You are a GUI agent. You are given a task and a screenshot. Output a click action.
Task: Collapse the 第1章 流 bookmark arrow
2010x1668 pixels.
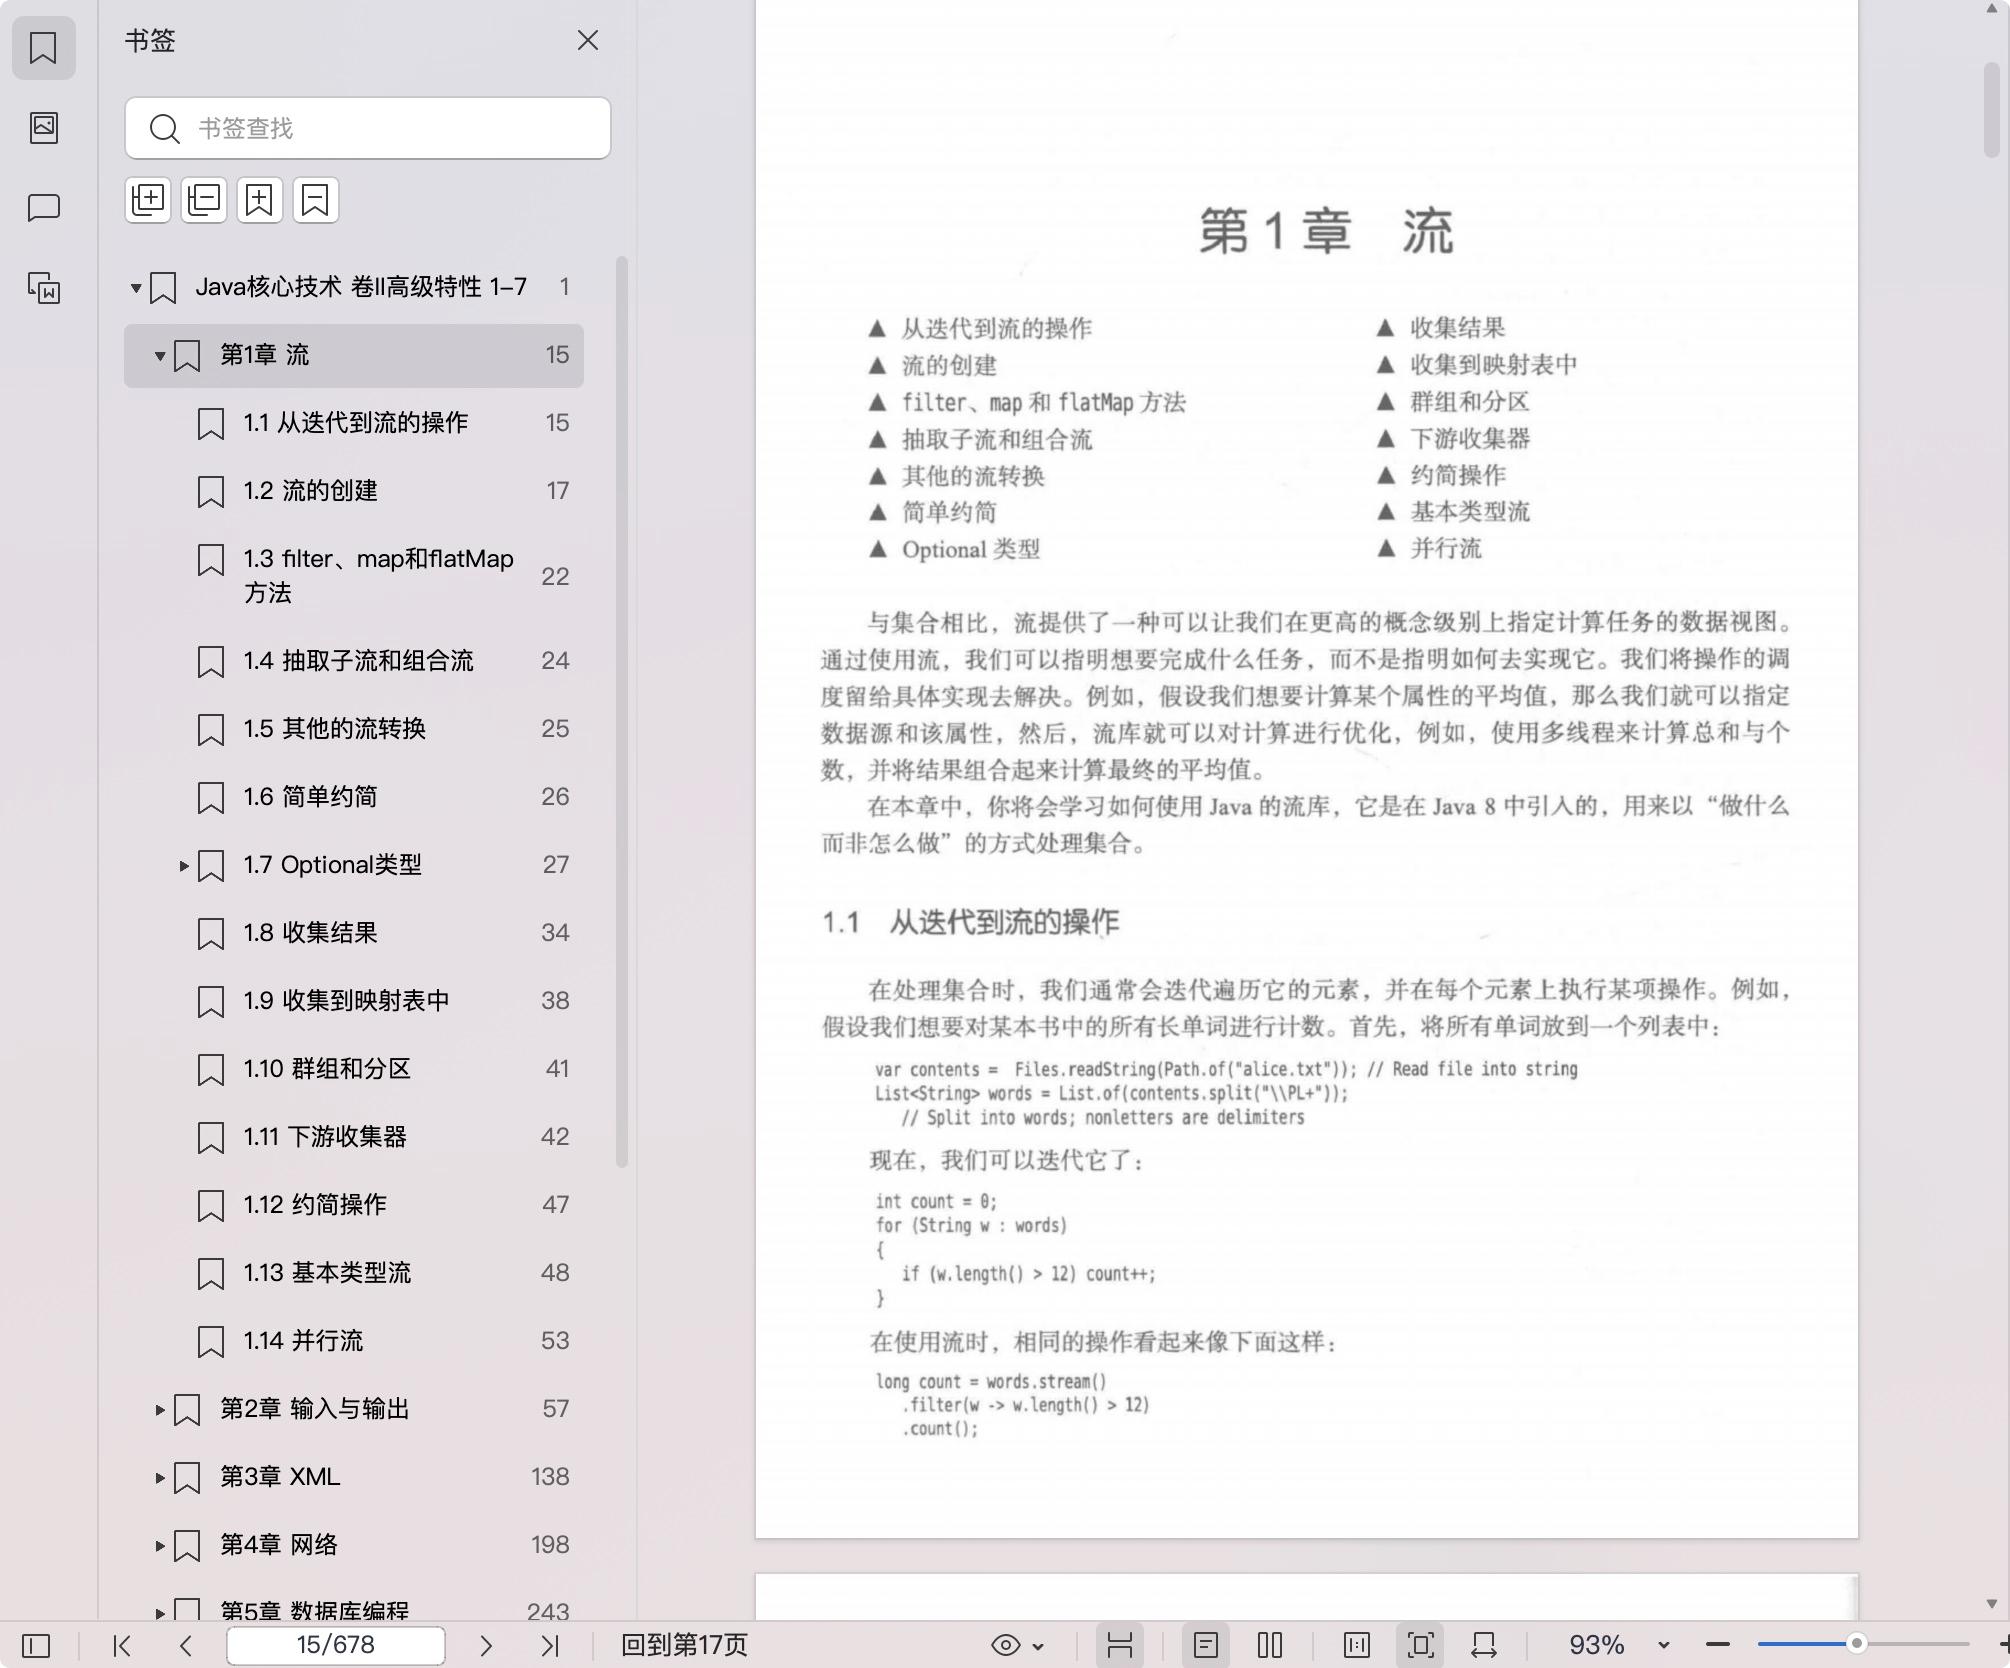tap(159, 356)
